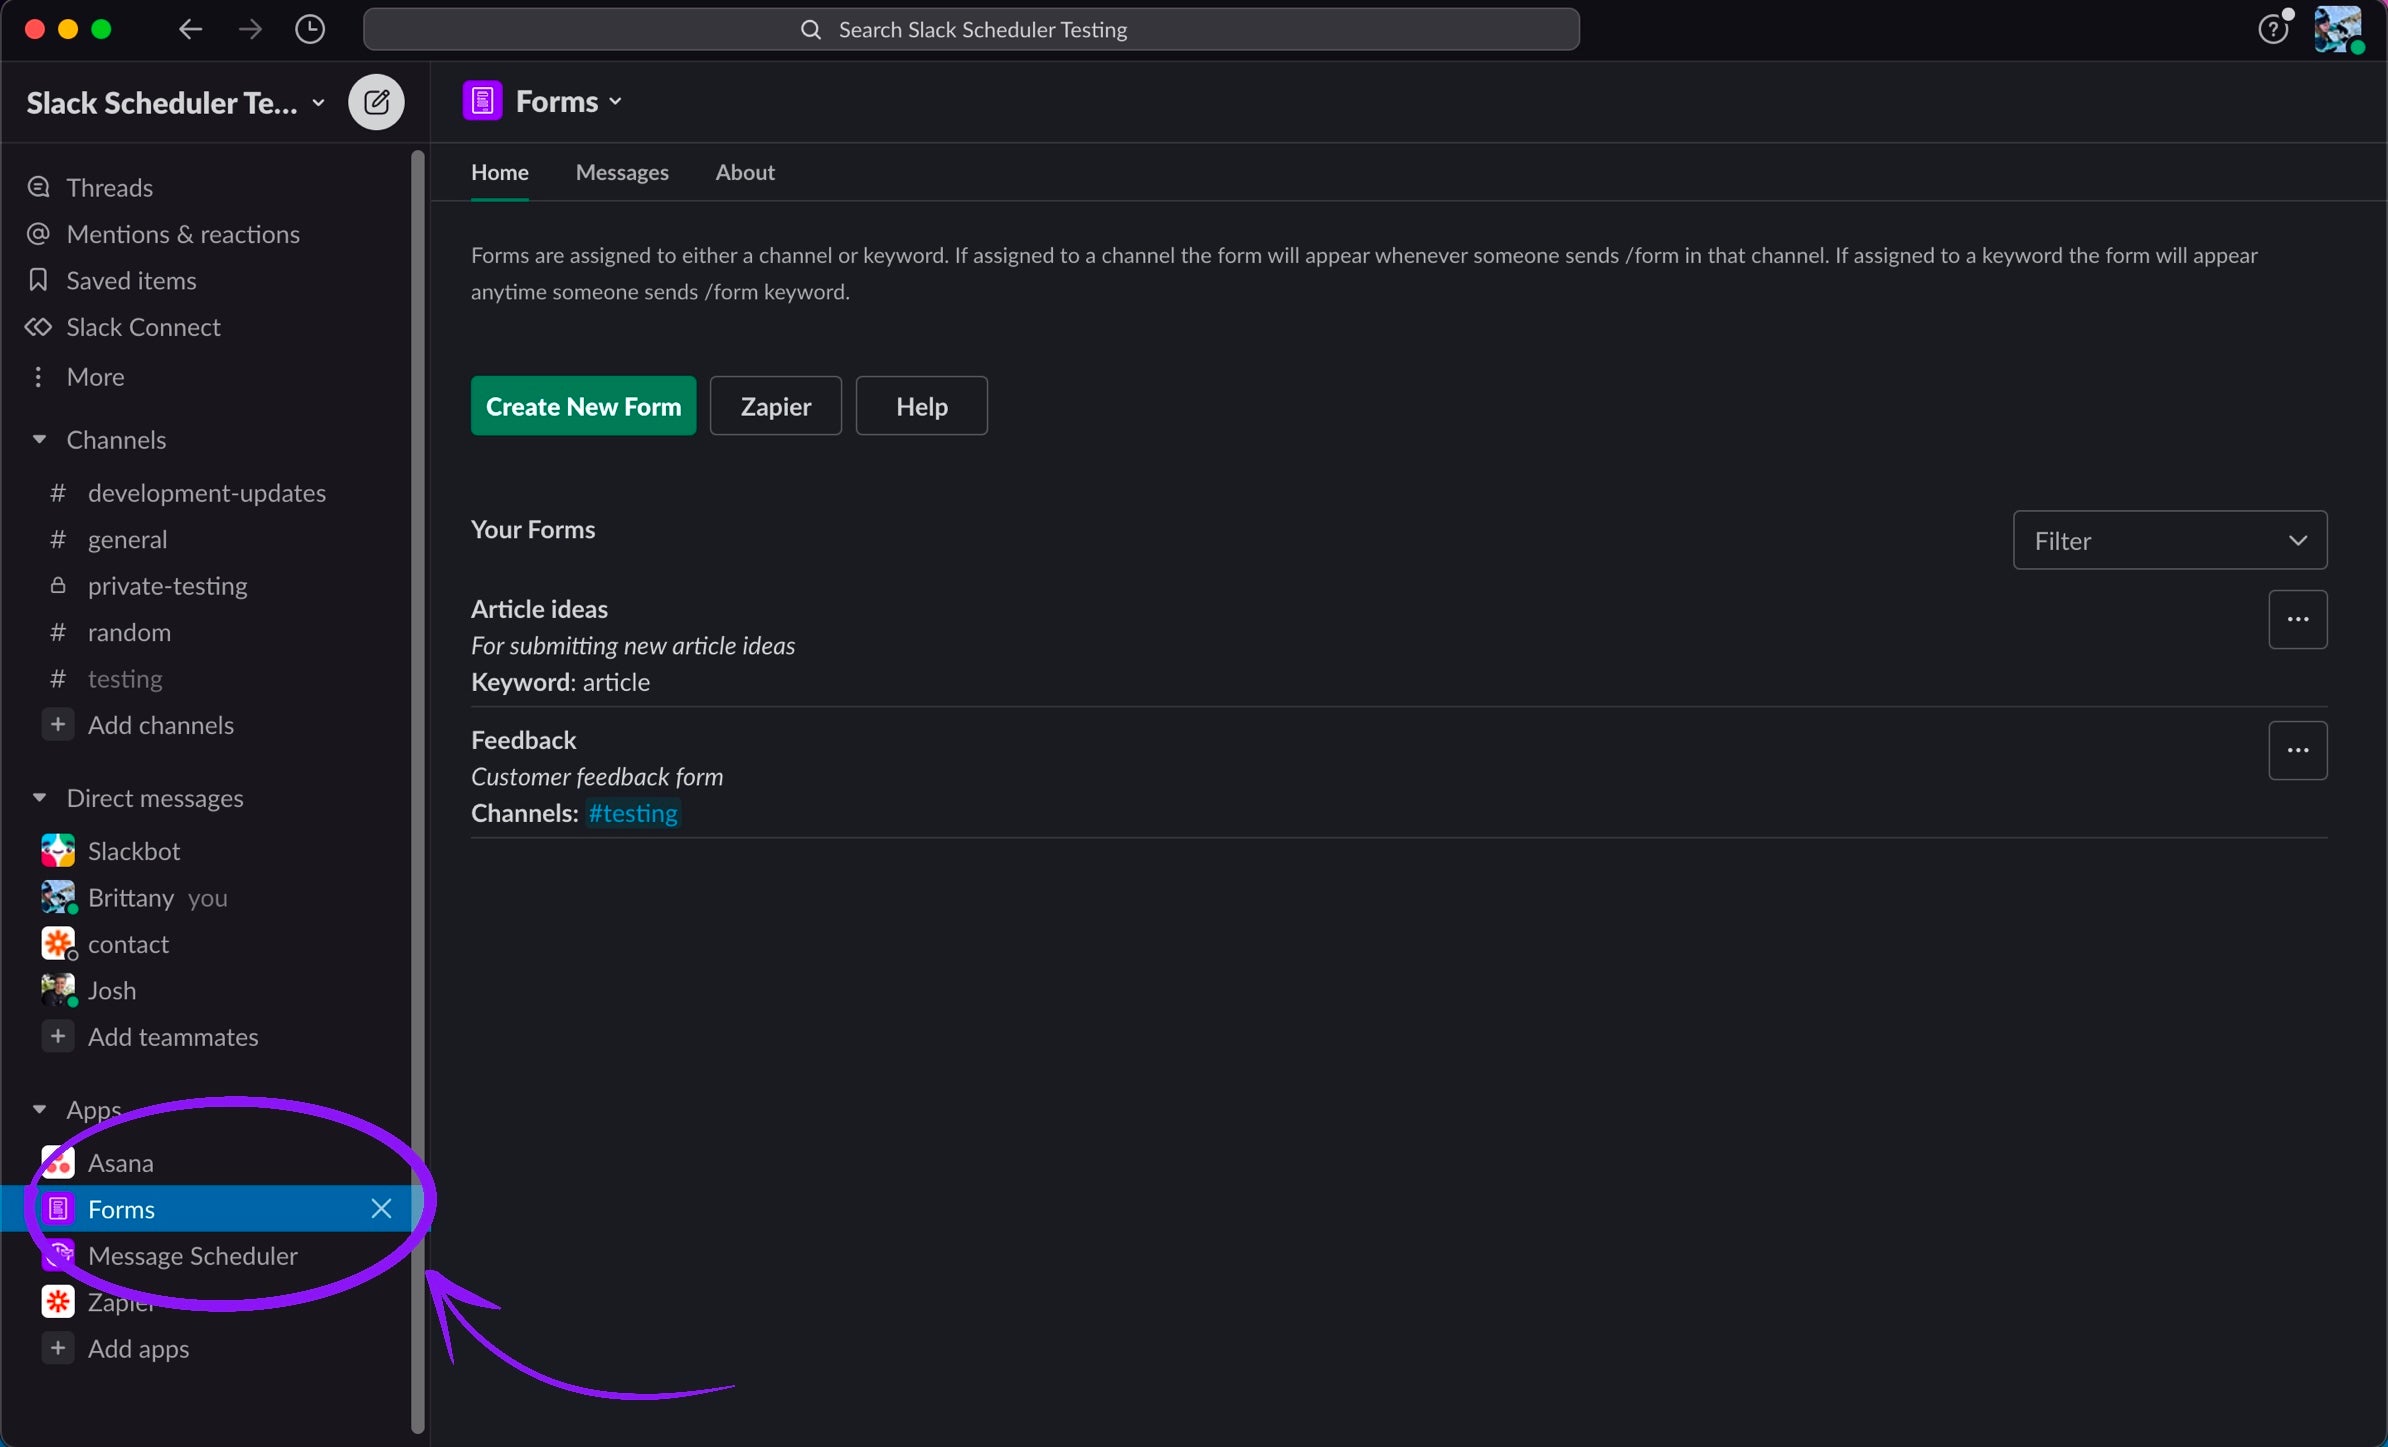Open Threads in the sidebar
Viewport: 2388px width, 1447px height.
(109, 188)
